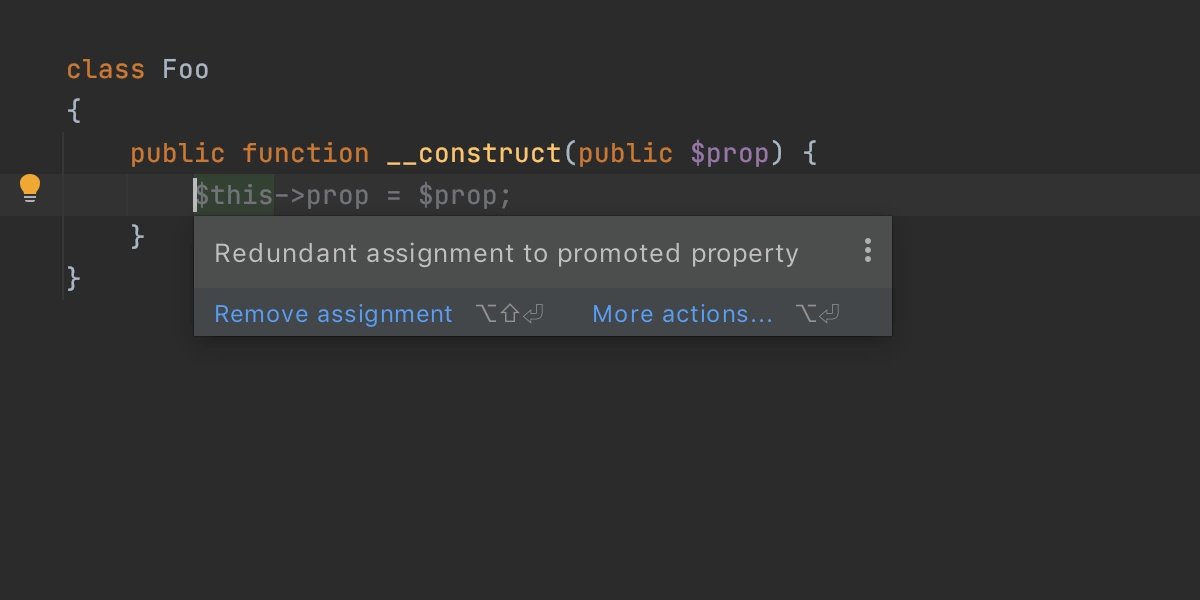Click the ->prop property access
1200x600 pixels.
322,195
